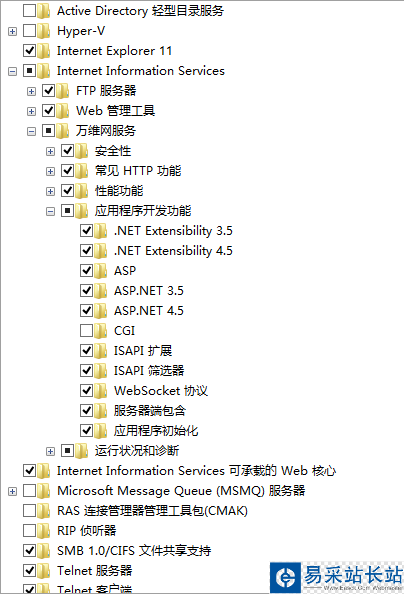Click the Hyper-V folder icon
Screen dimensions: 404x594
point(44,31)
